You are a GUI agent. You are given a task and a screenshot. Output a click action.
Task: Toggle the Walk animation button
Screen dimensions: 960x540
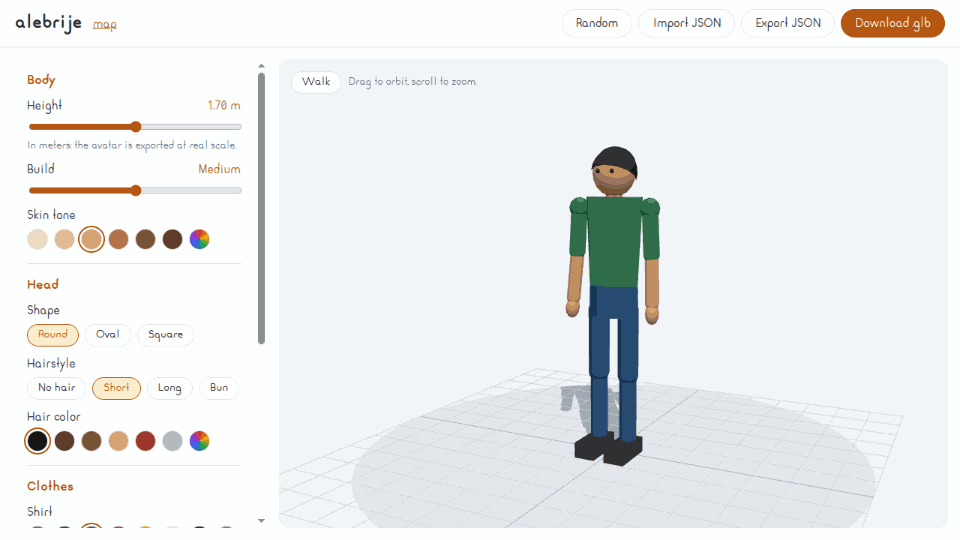316,81
